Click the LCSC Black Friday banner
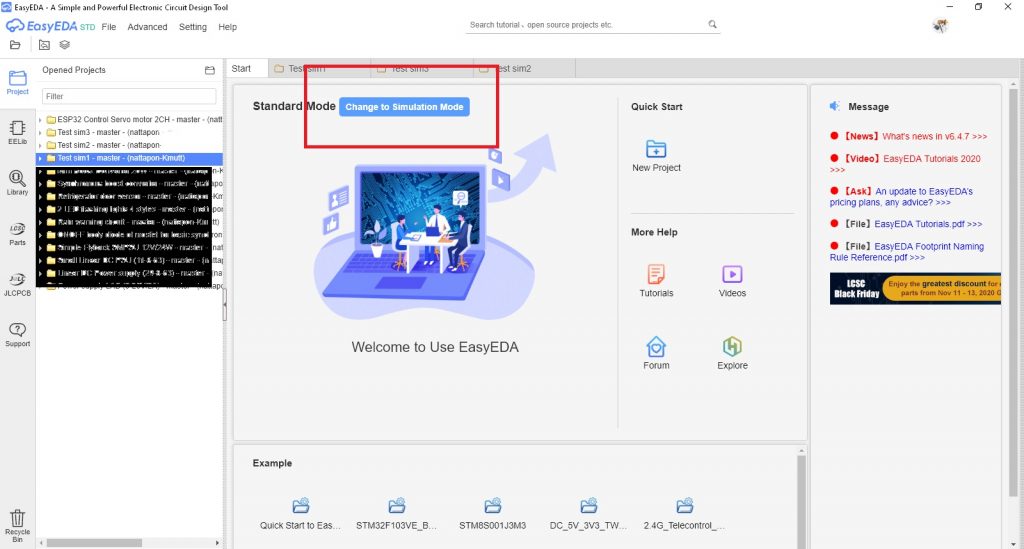 pos(915,288)
